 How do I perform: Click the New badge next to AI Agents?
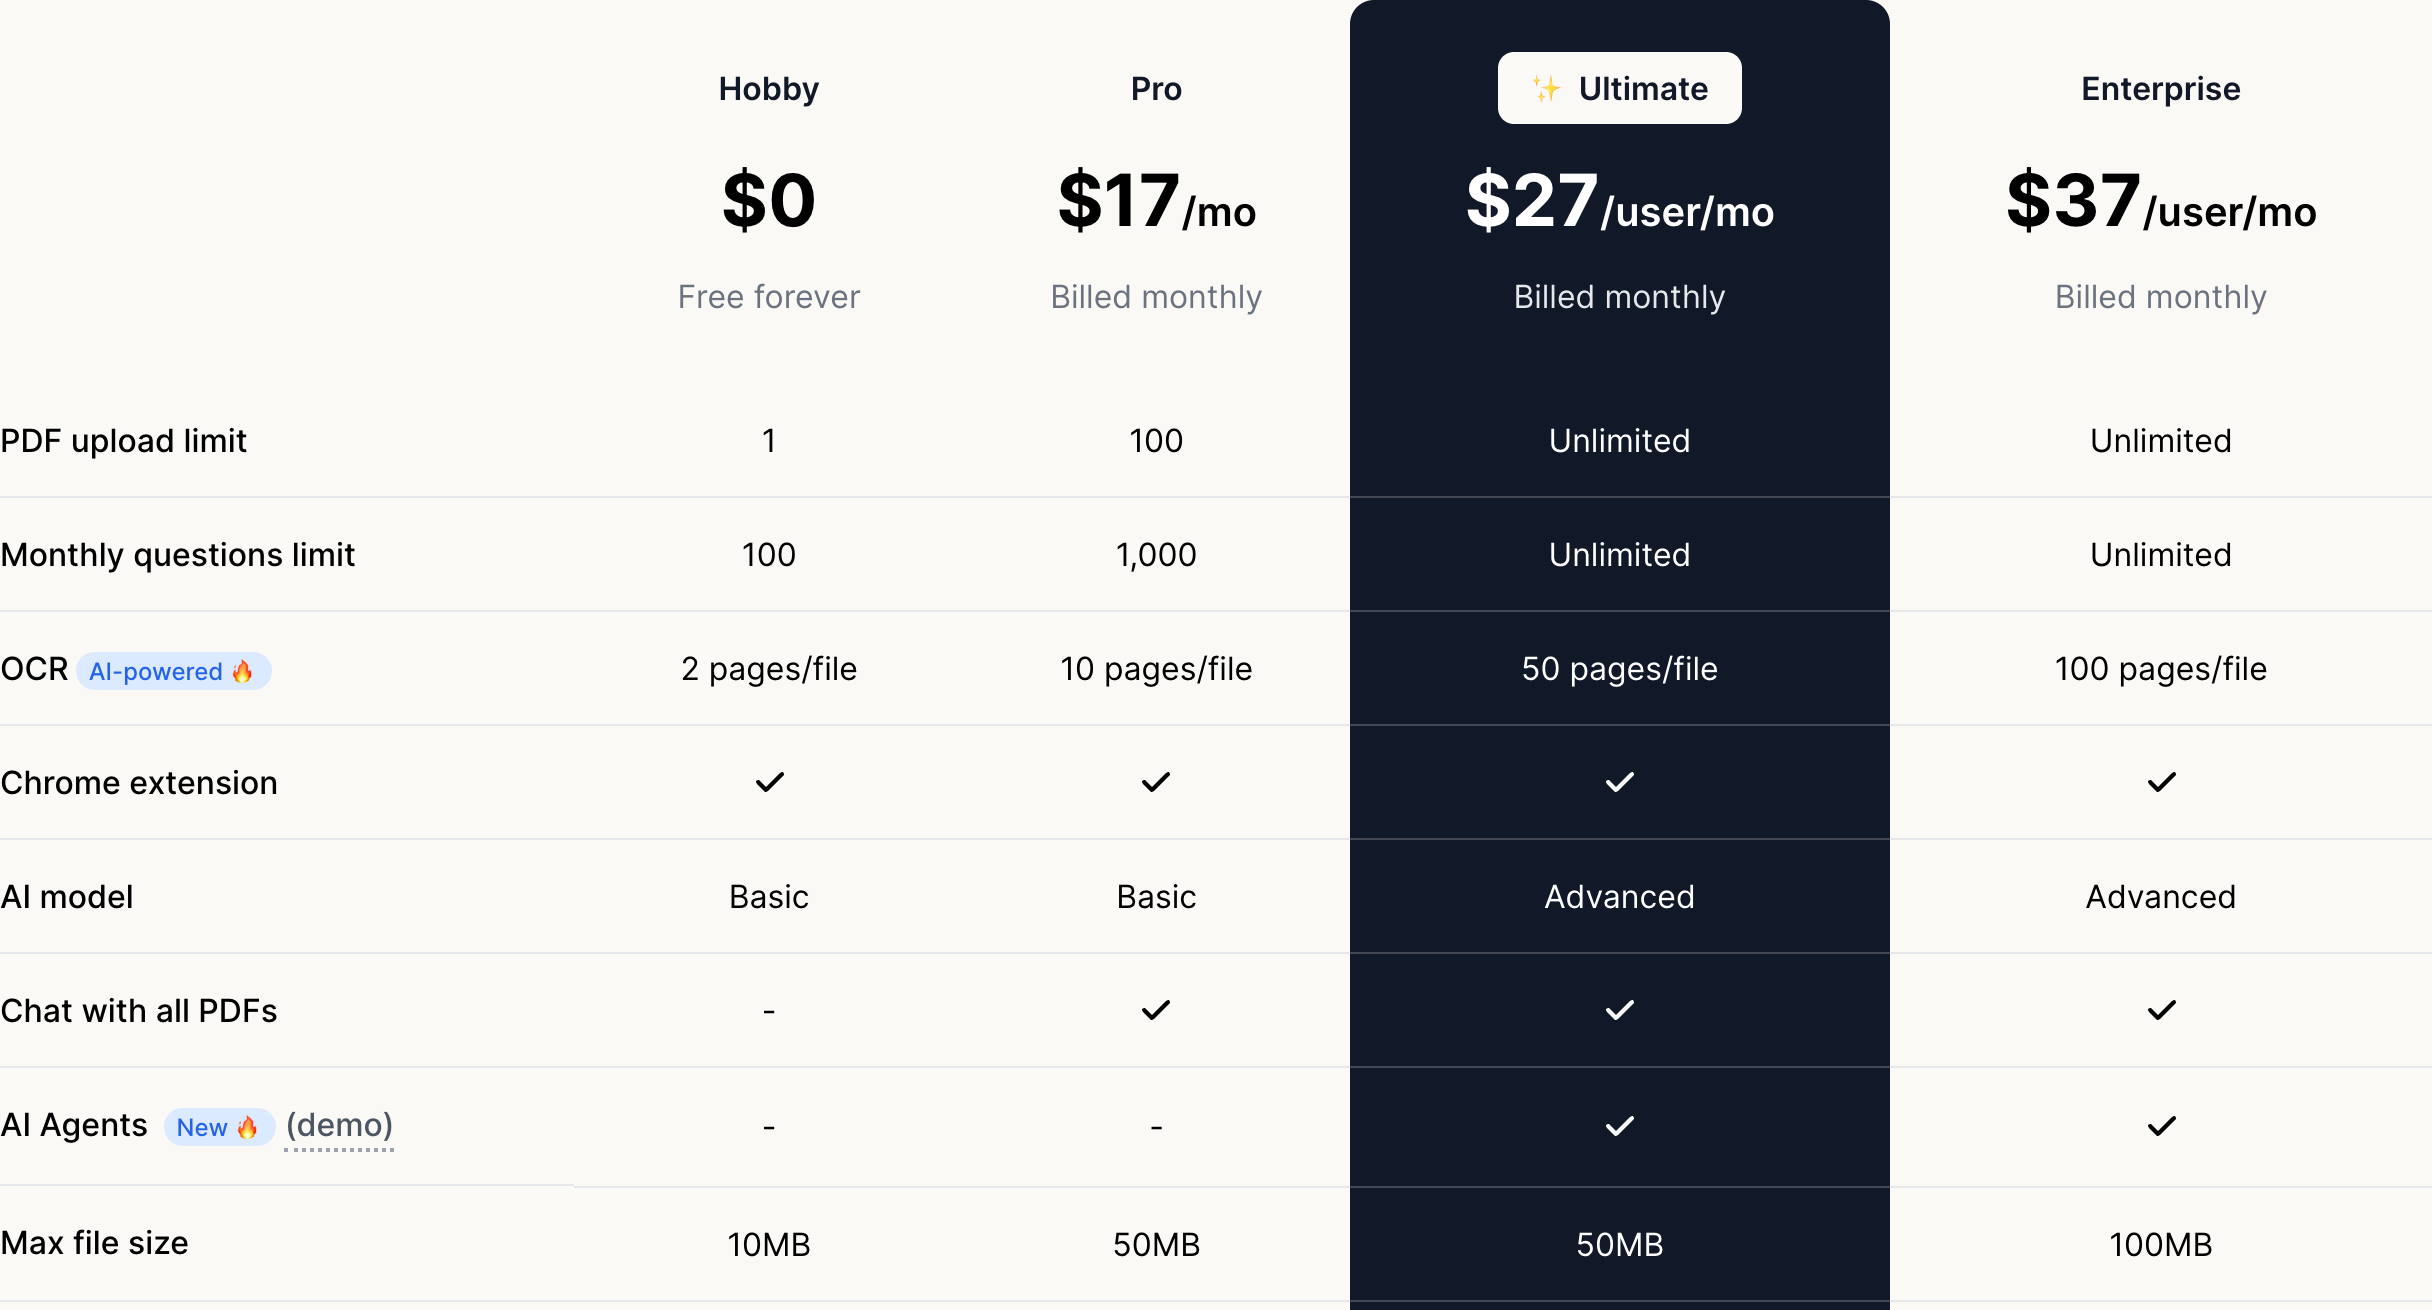click(219, 1128)
